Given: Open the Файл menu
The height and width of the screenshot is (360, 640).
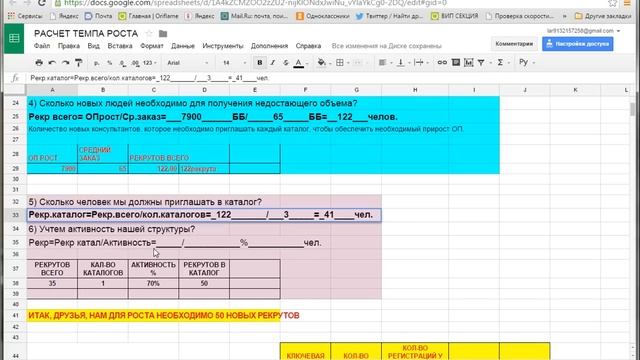Looking at the screenshot, I should point(42,46).
